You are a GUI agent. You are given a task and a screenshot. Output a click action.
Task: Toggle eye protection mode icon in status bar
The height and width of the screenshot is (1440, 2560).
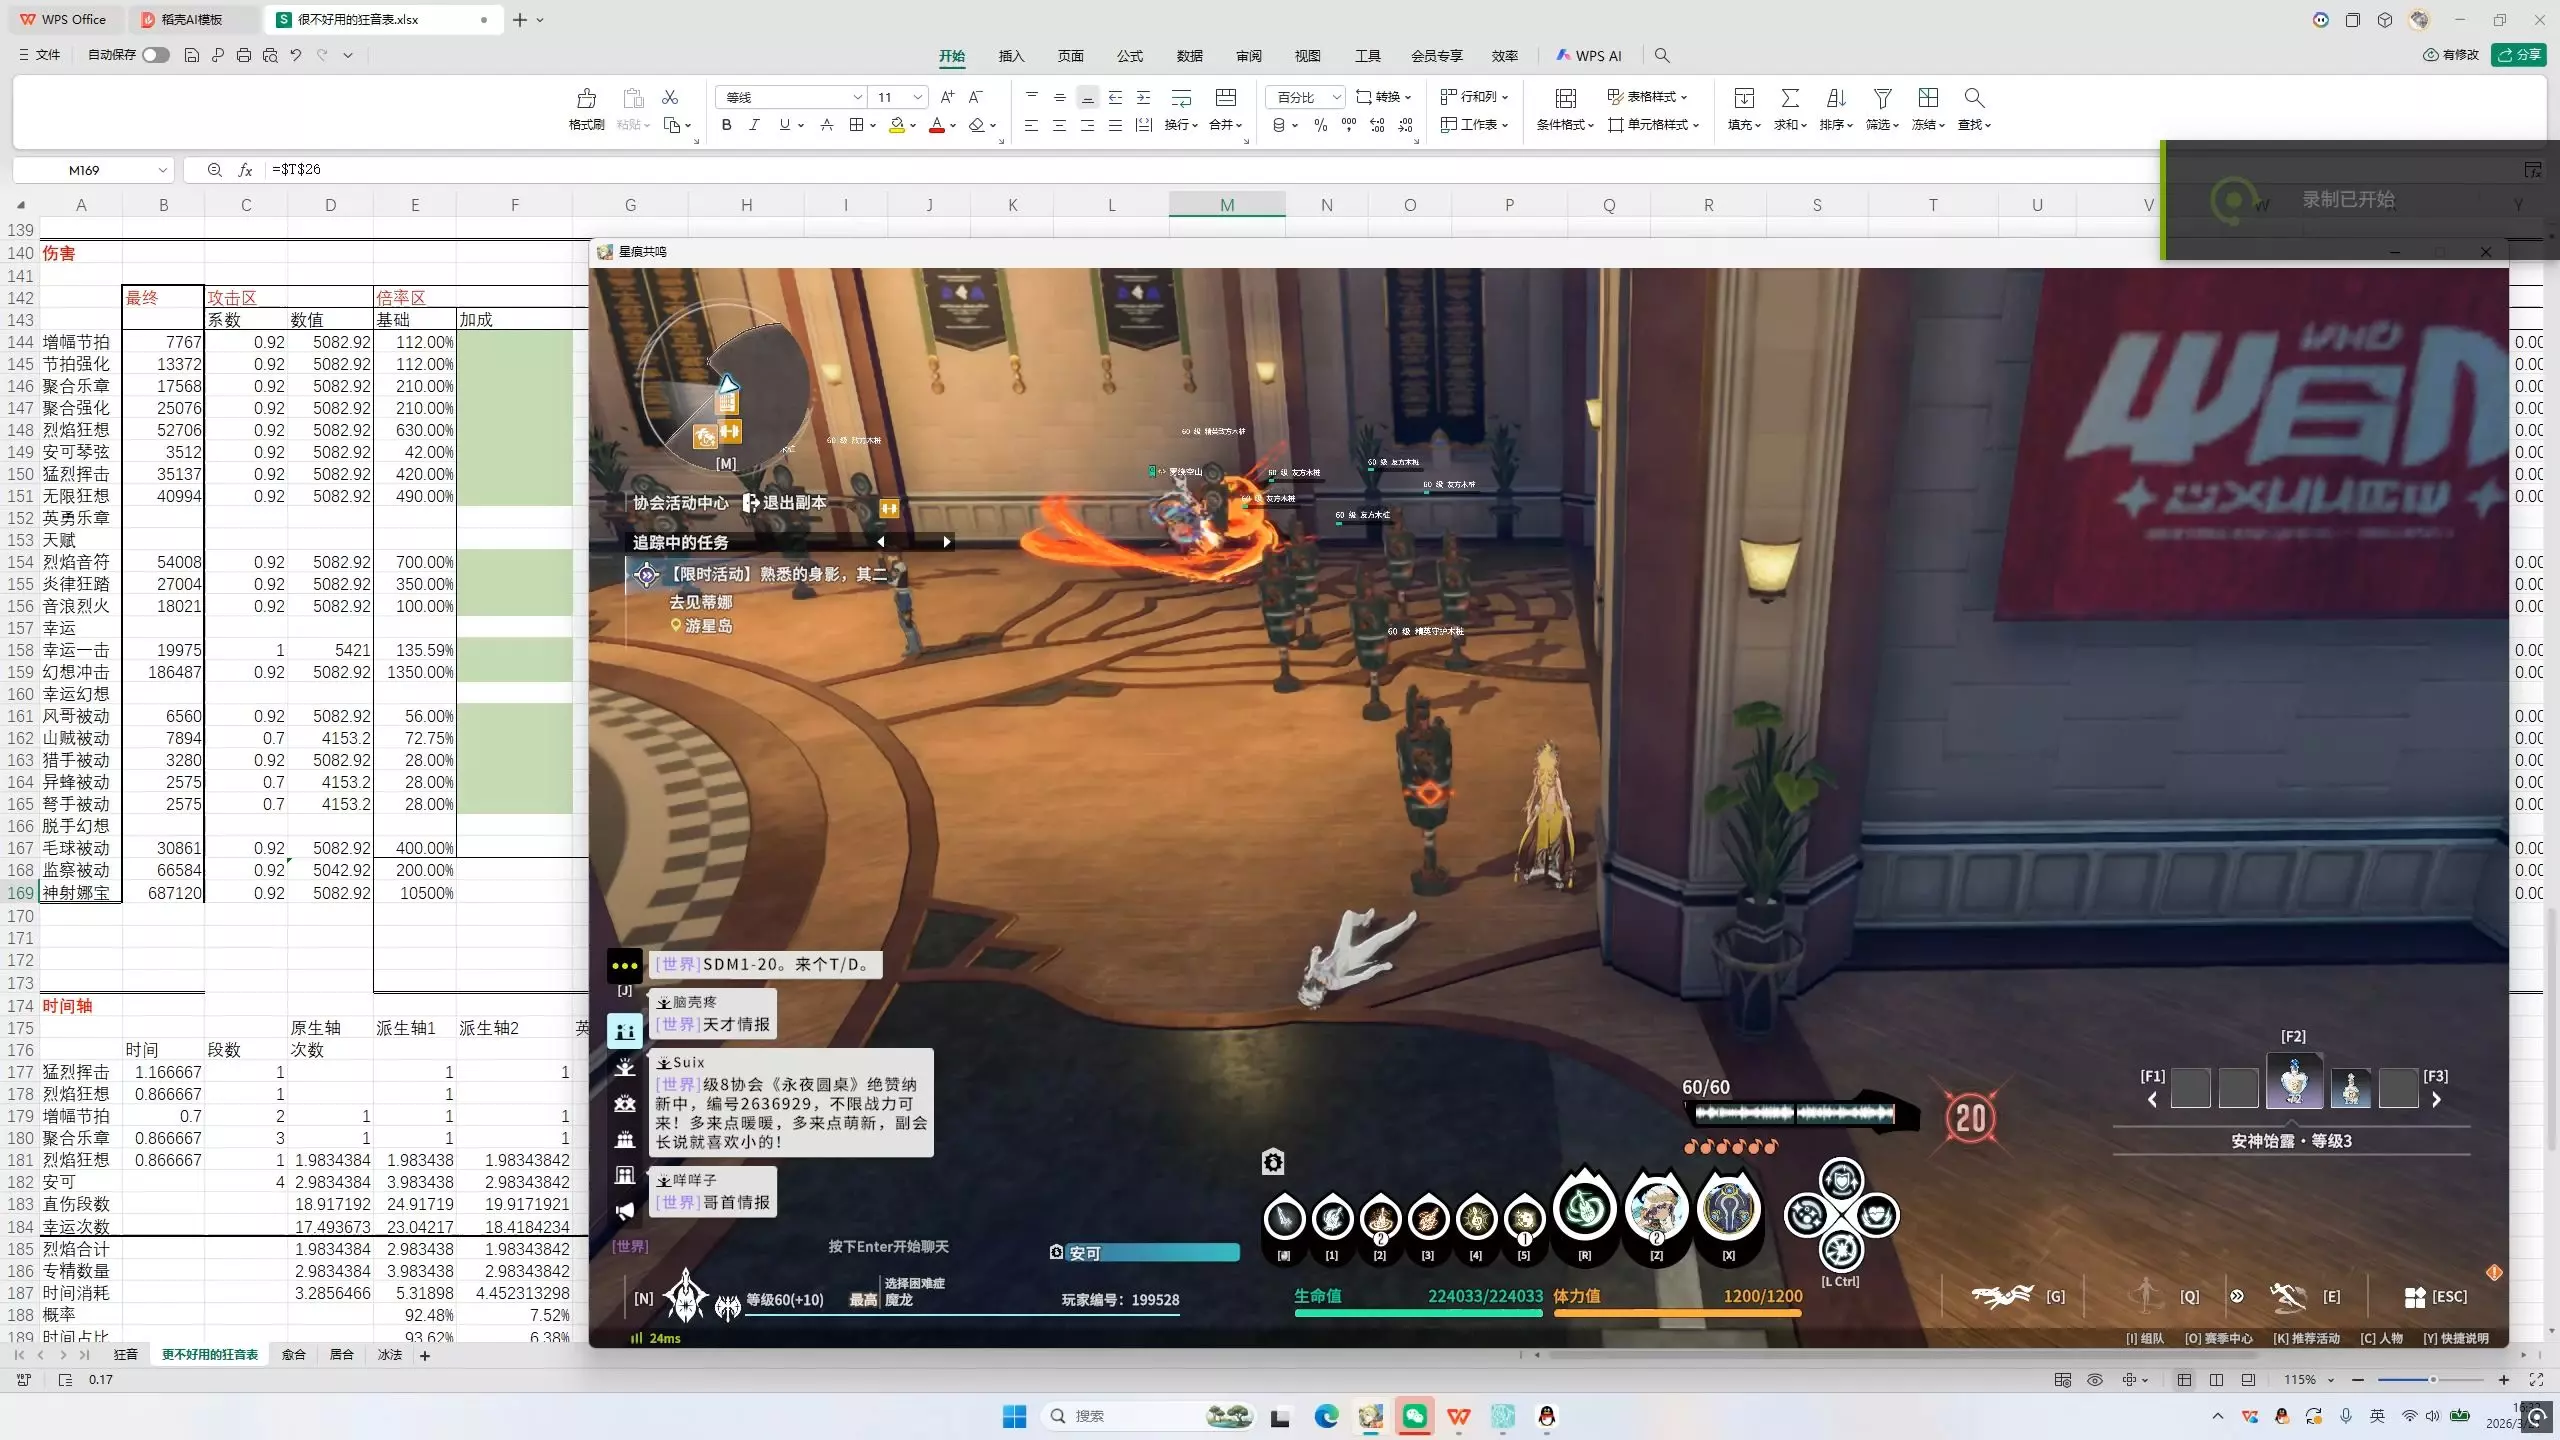tap(2095, 1380)
